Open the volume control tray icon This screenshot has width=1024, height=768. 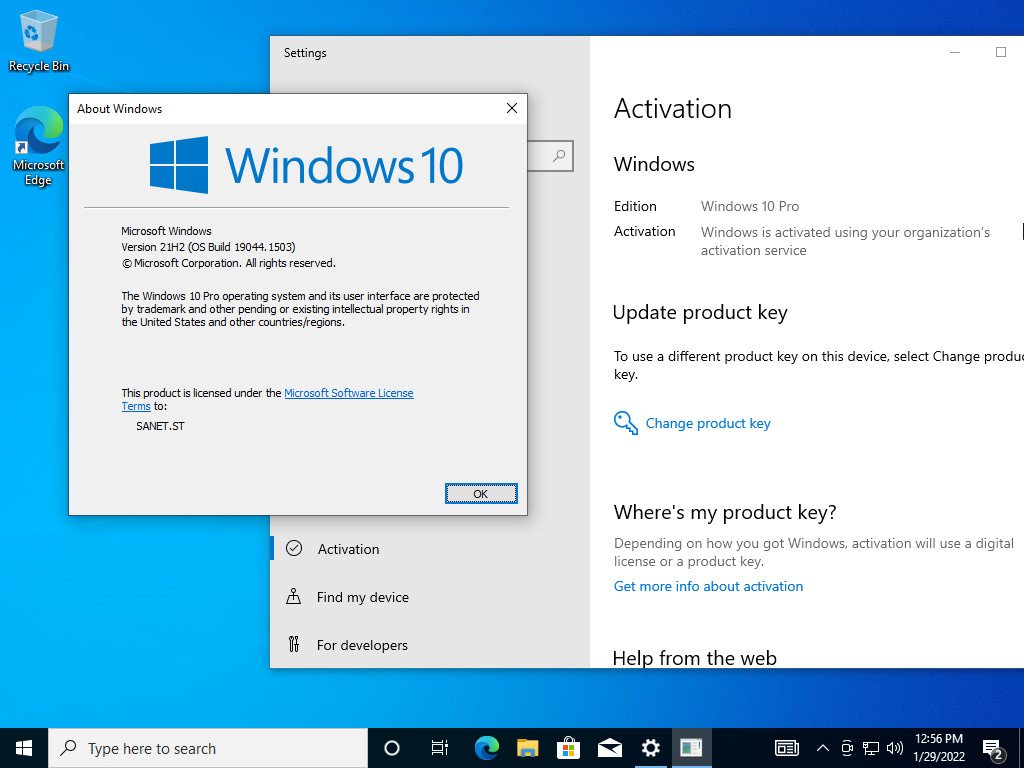pos(895,748)
